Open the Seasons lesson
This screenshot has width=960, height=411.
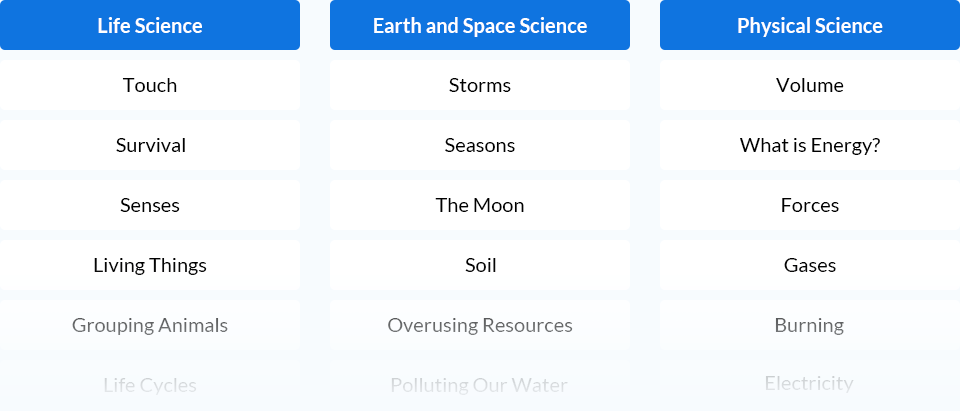(480, 145)
